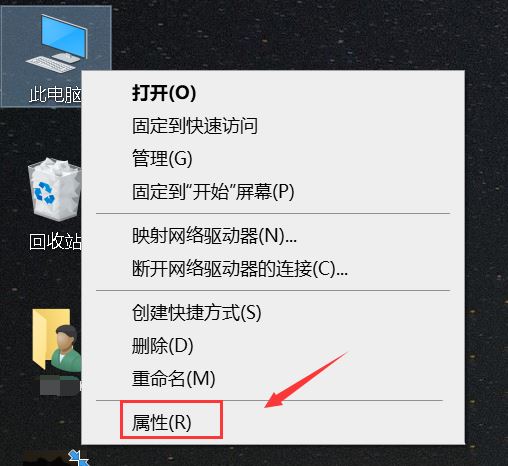Select the user folder with person icon
The image size is (508, 466).
[57, 340]
